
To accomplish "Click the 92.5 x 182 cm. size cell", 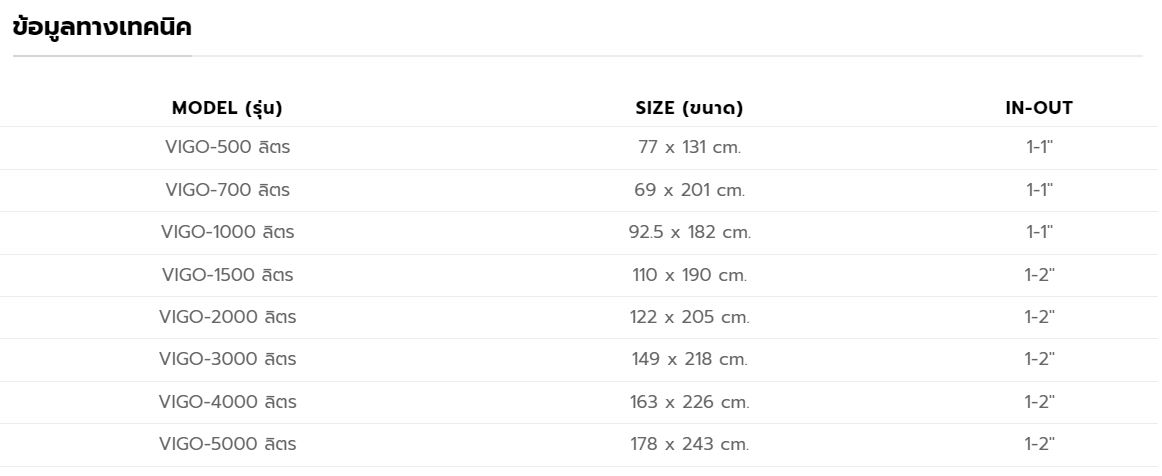I will (x=689, y=232).
